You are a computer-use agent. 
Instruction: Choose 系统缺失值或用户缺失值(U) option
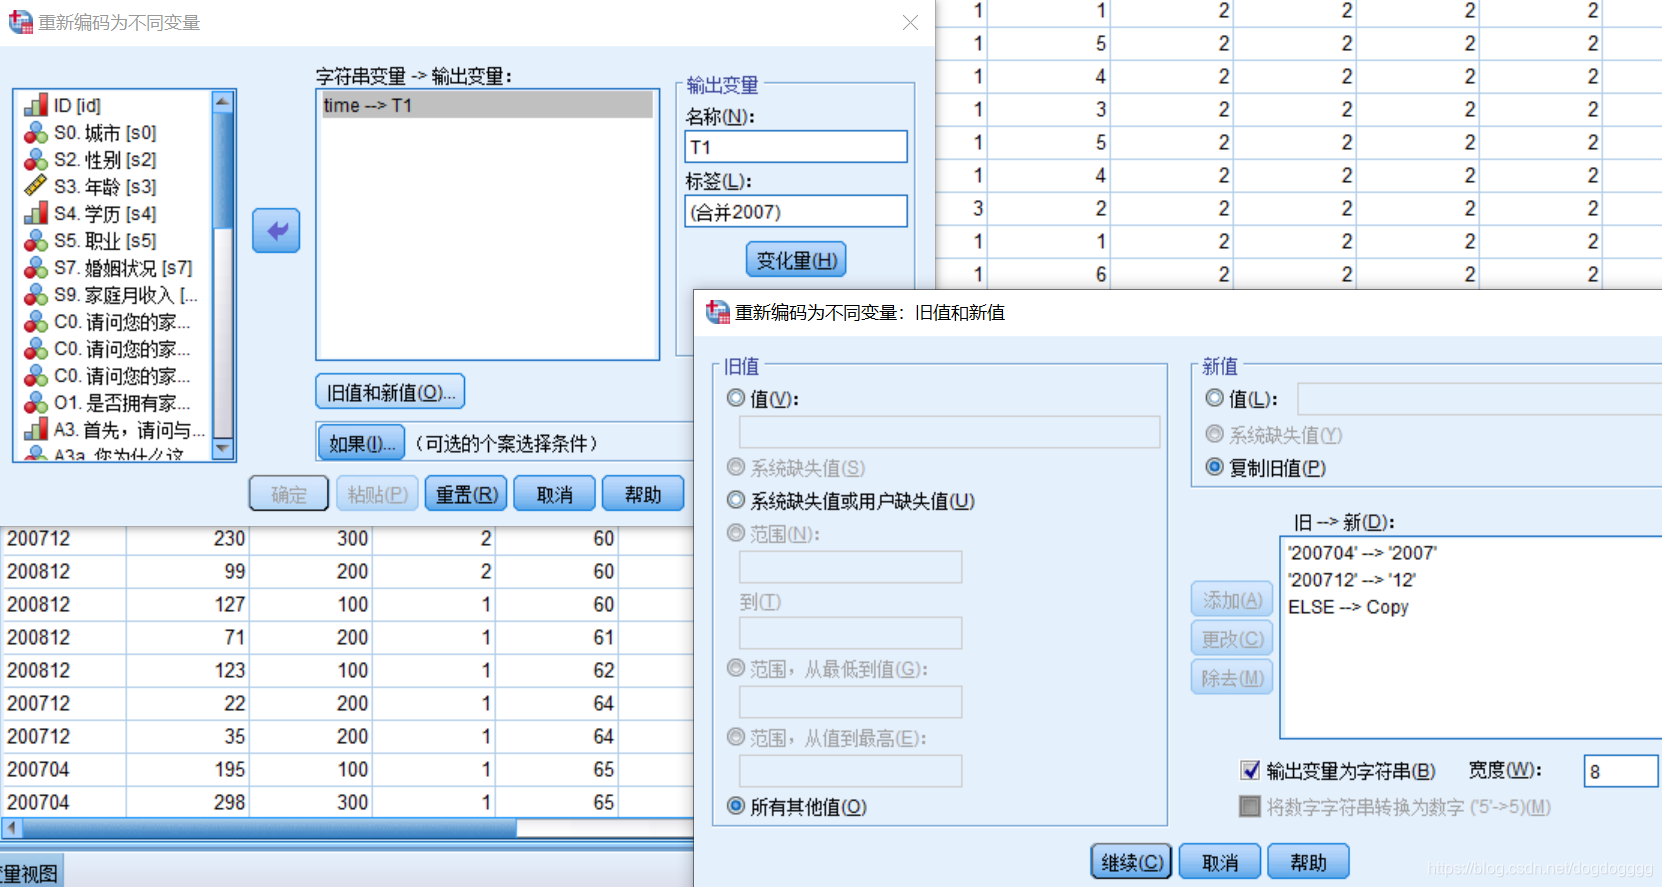(x=736, y=500)
